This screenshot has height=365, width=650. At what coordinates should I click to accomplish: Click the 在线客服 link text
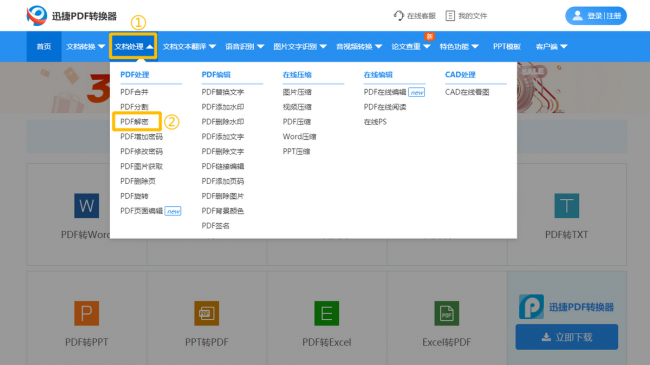421,16
